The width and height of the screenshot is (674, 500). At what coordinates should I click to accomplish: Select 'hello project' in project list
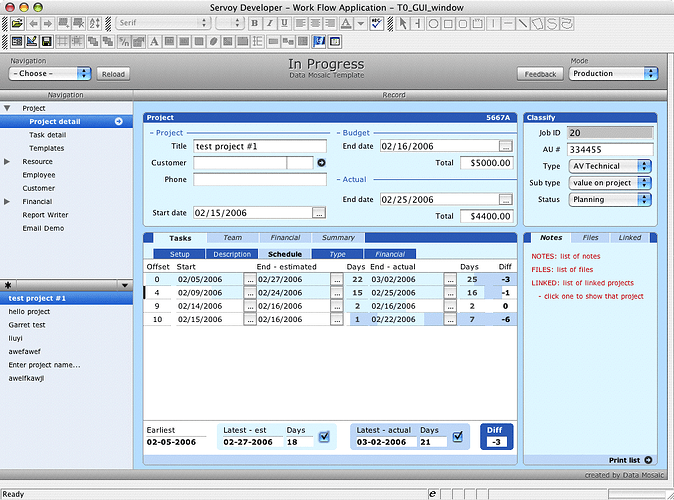coord(29,312)
